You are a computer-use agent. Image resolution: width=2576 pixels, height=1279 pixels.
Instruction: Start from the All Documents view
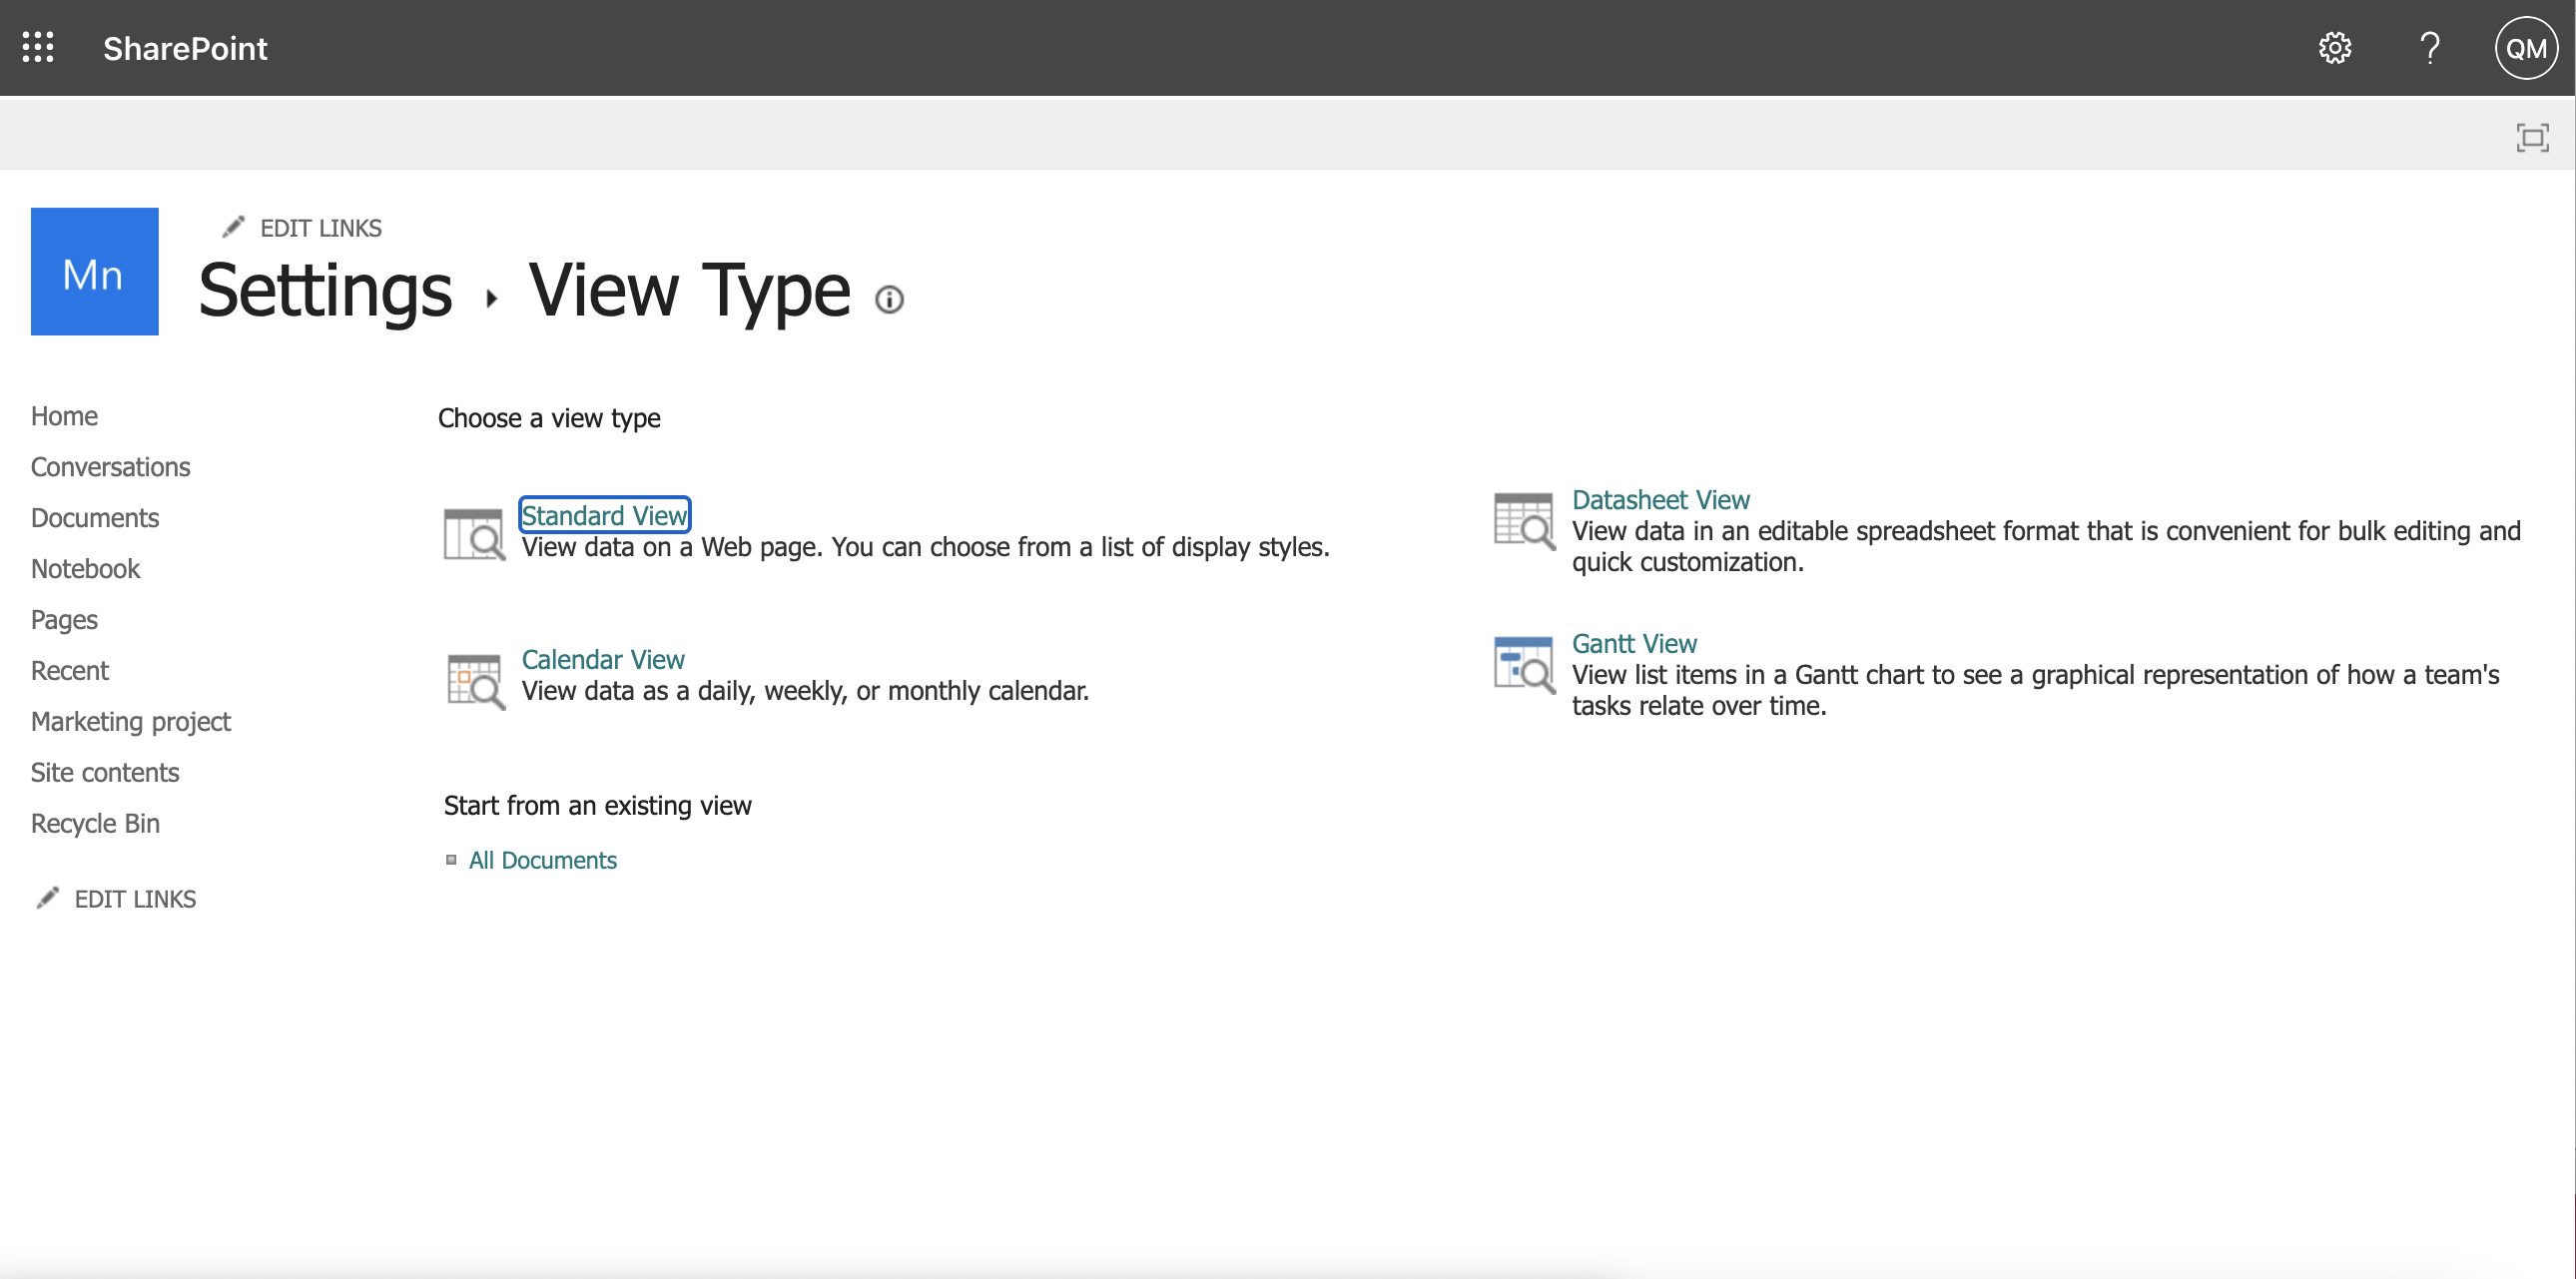[543, 860]
